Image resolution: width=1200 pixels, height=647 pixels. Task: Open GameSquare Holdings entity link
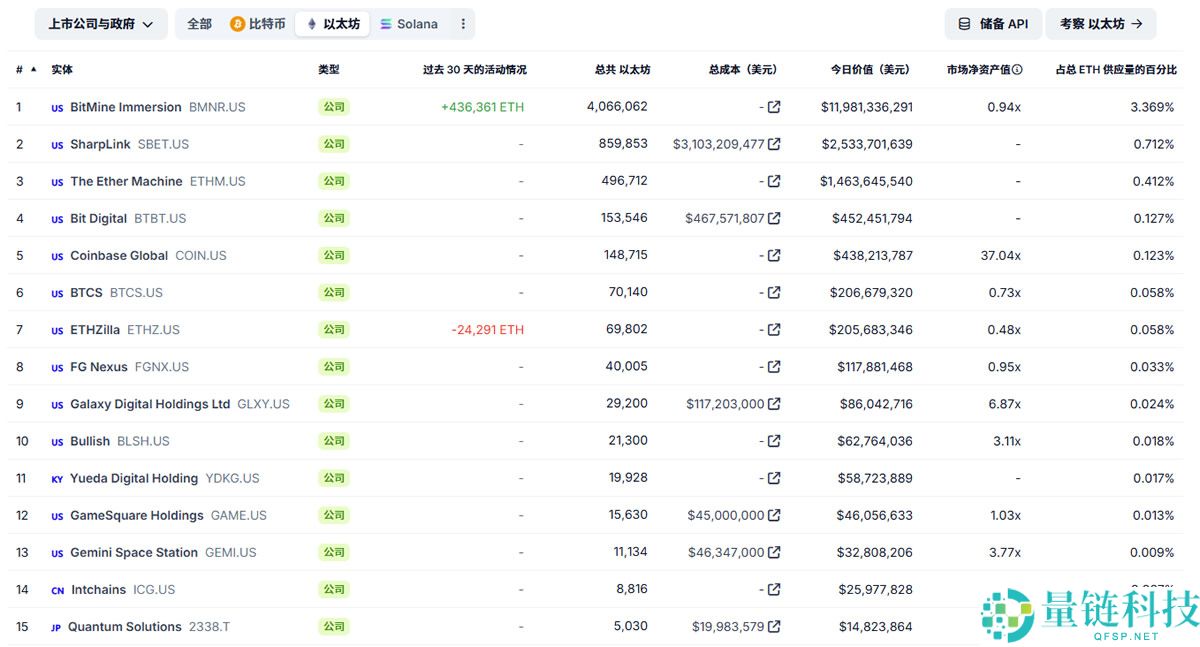point(137,515)
